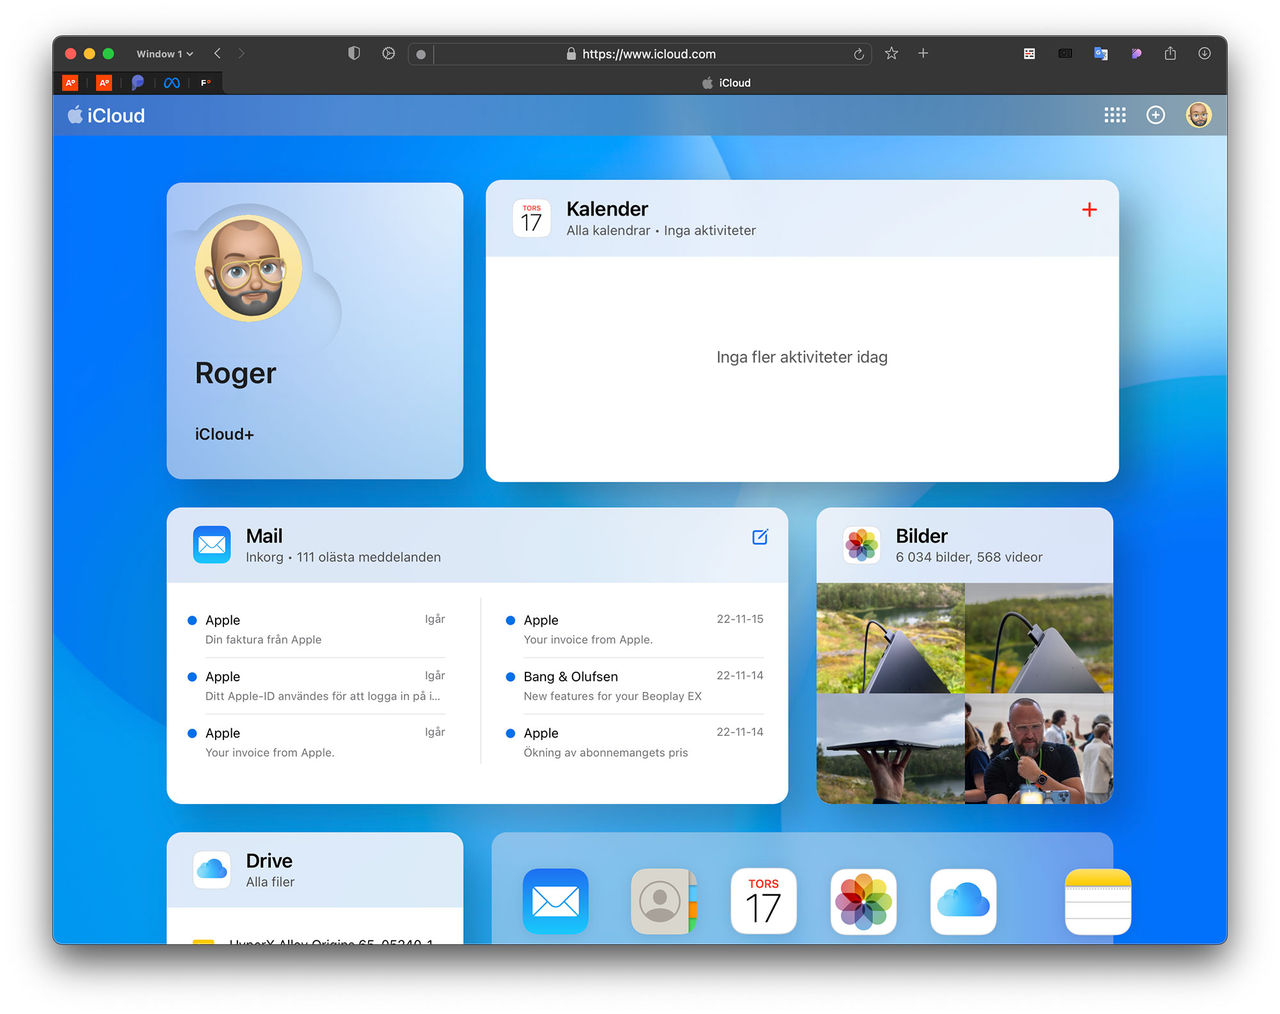Open the Meta shortcut in the favorites bar

(171, 82)
